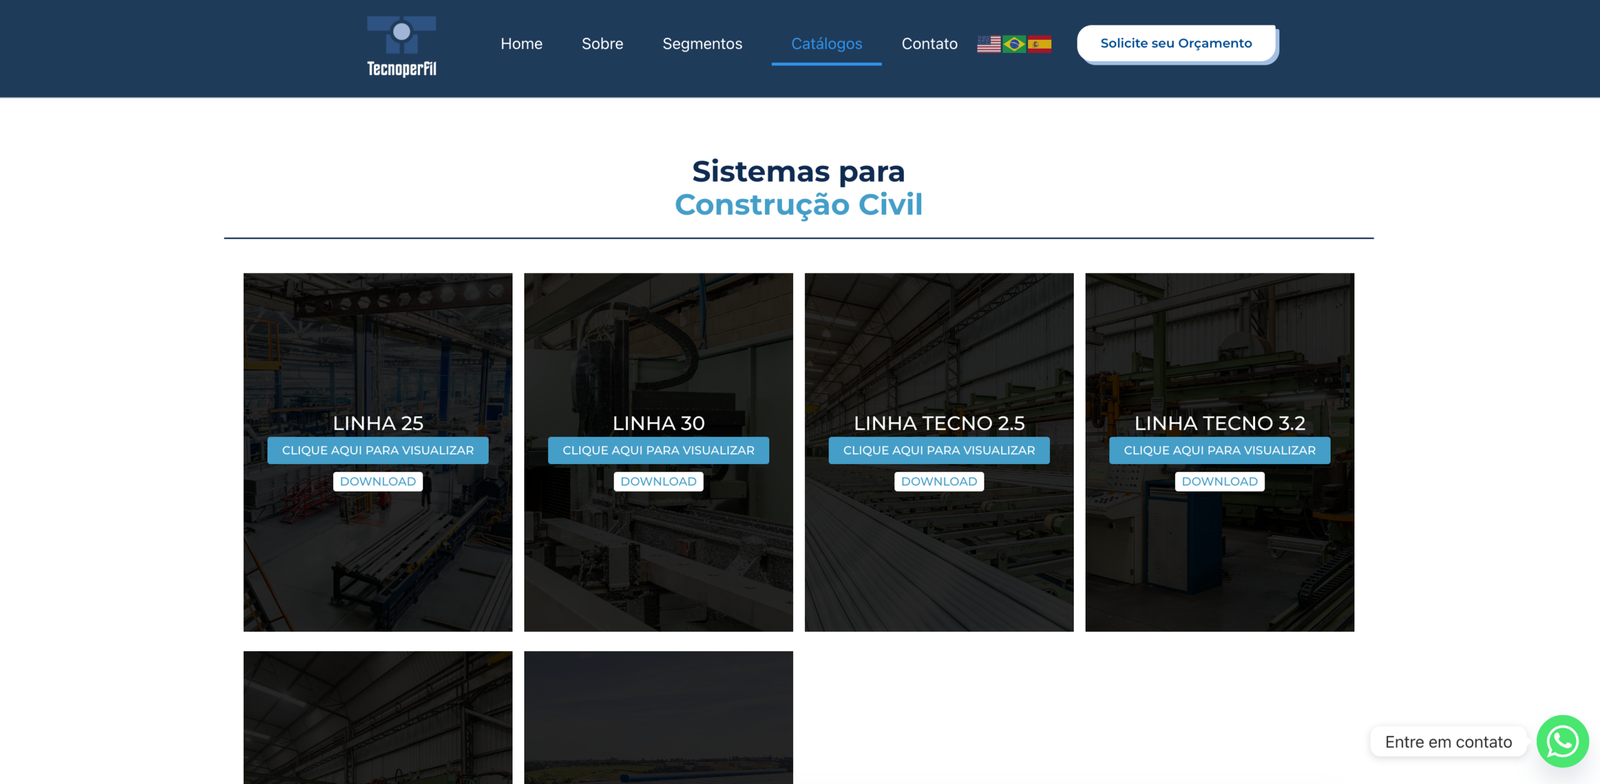Viewport: 1600px width, 784px height.
Task: Navigate to the Contato page
Action: 929,44
